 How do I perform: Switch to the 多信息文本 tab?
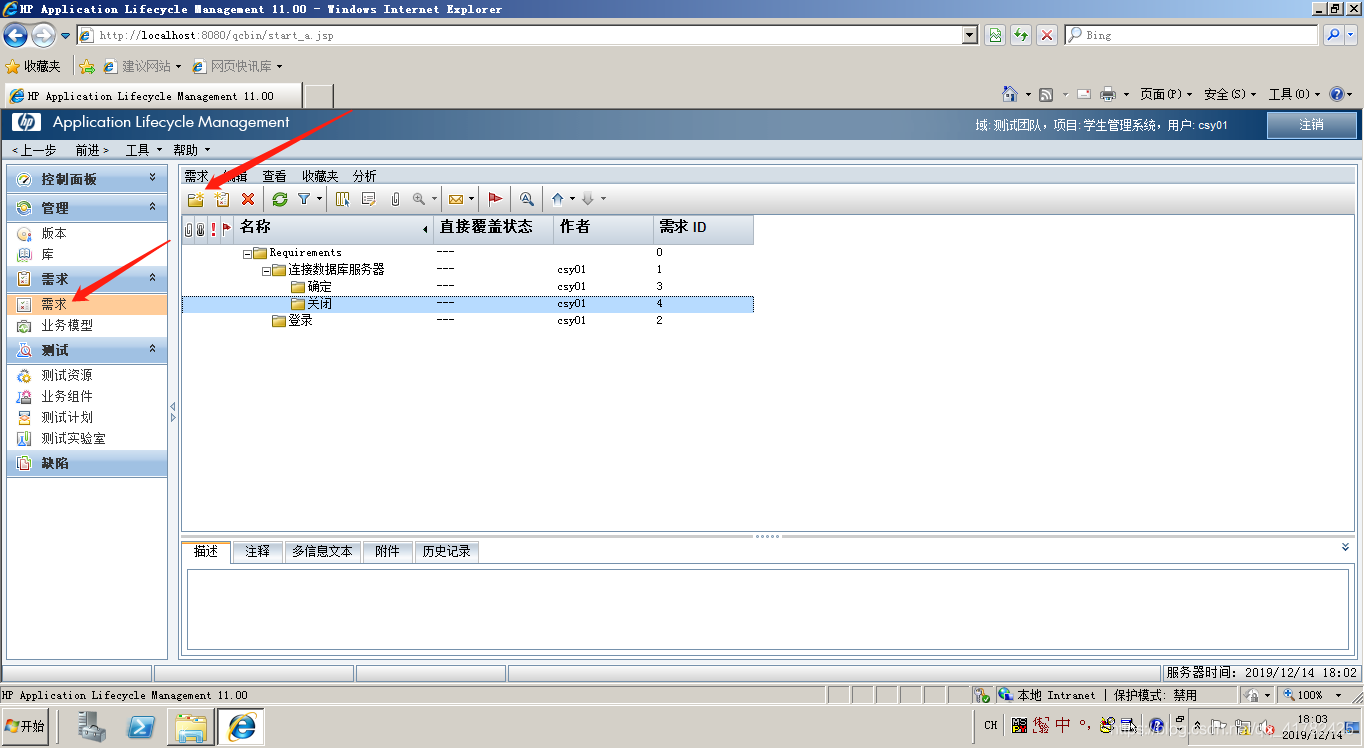pos(322,551)
